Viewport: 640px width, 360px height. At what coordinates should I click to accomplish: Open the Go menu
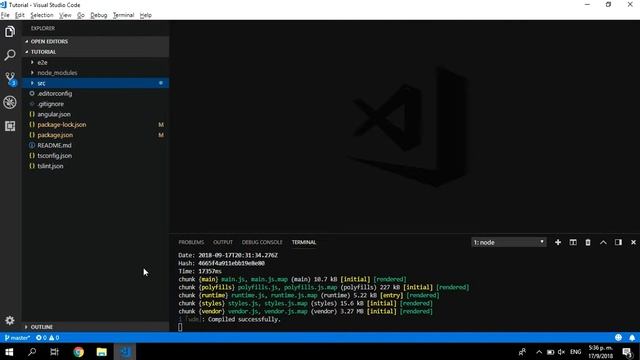tap(81, 15)
